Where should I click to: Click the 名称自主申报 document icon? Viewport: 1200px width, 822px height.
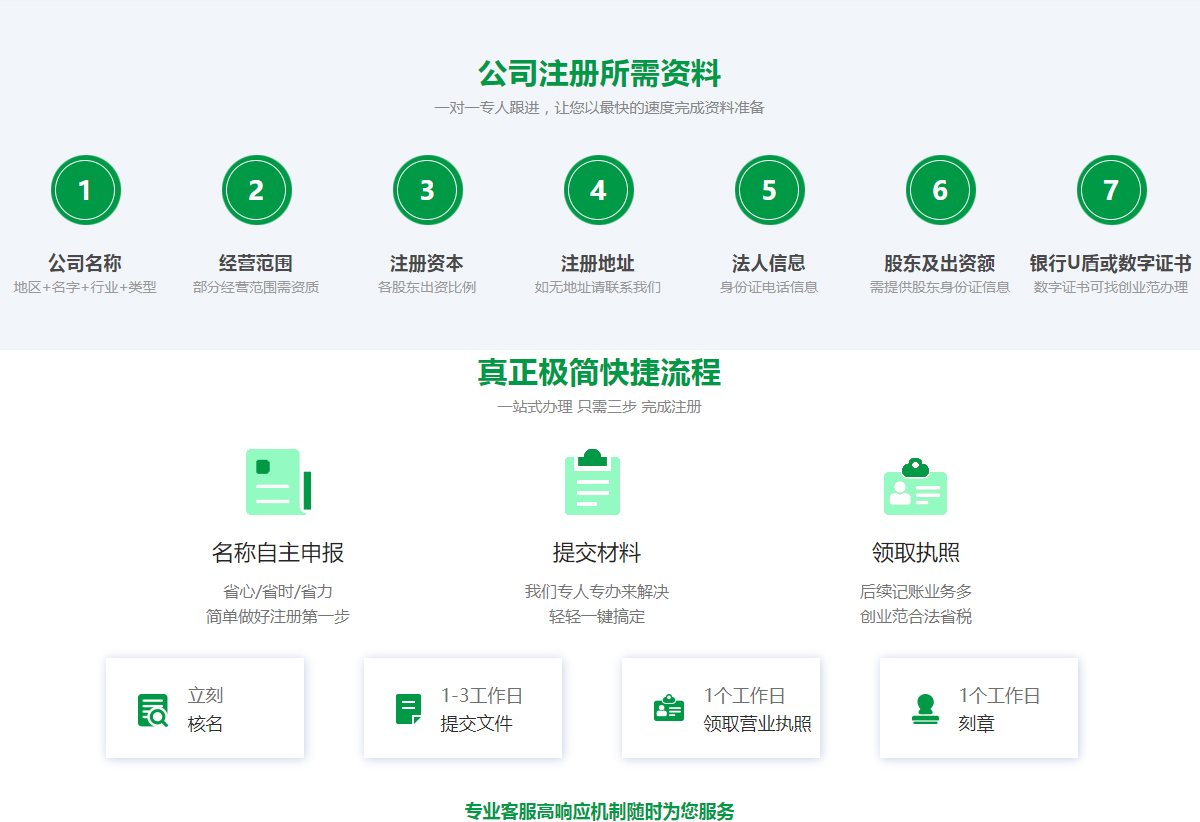pos(278,482)
